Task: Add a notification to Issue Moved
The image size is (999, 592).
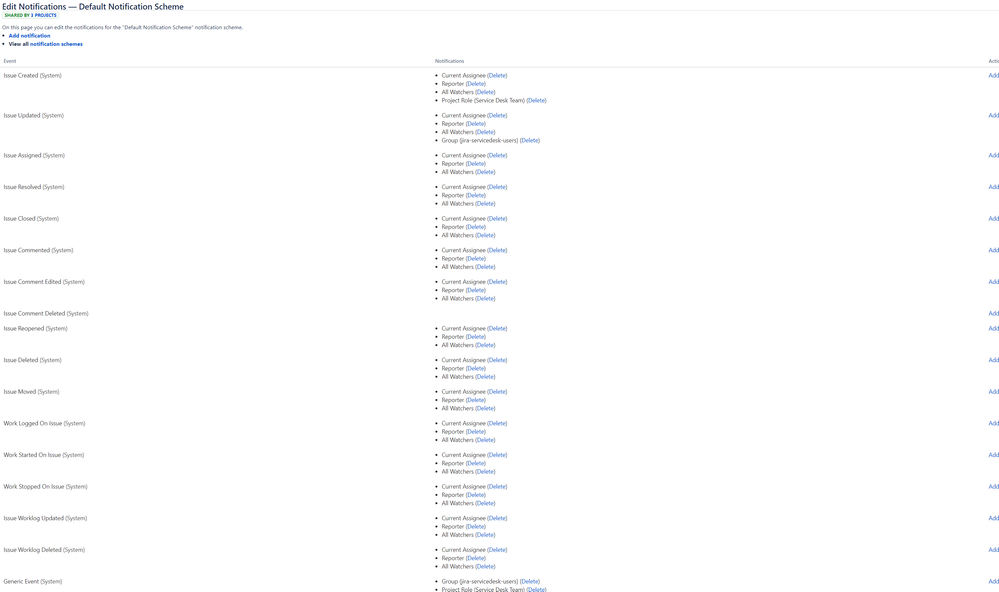Action: click(x=993, y=392)
